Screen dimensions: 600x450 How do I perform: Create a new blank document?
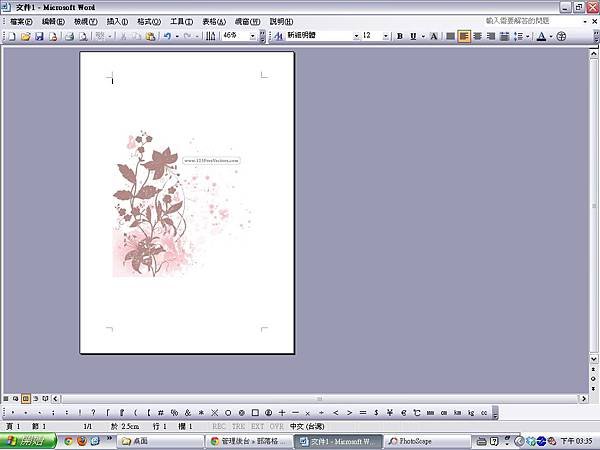coord(12,36)
